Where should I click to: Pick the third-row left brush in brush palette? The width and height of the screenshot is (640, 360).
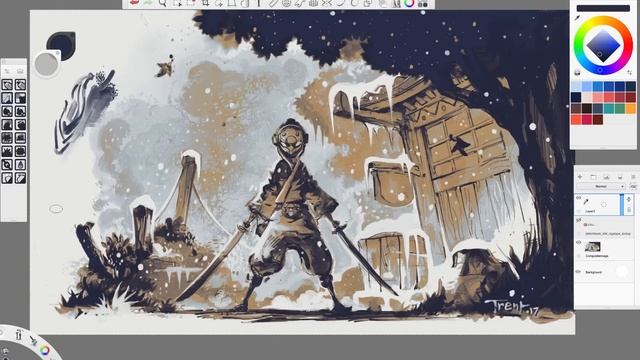click(x=7, y=111)
